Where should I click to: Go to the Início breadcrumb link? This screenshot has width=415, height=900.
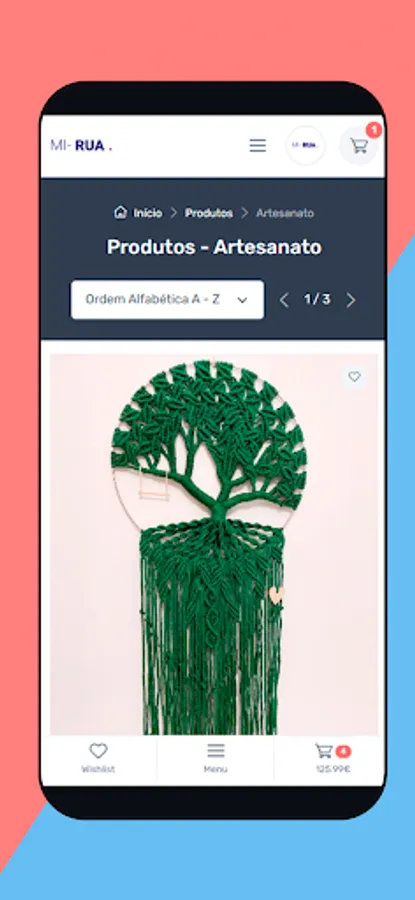coord(148,213)
